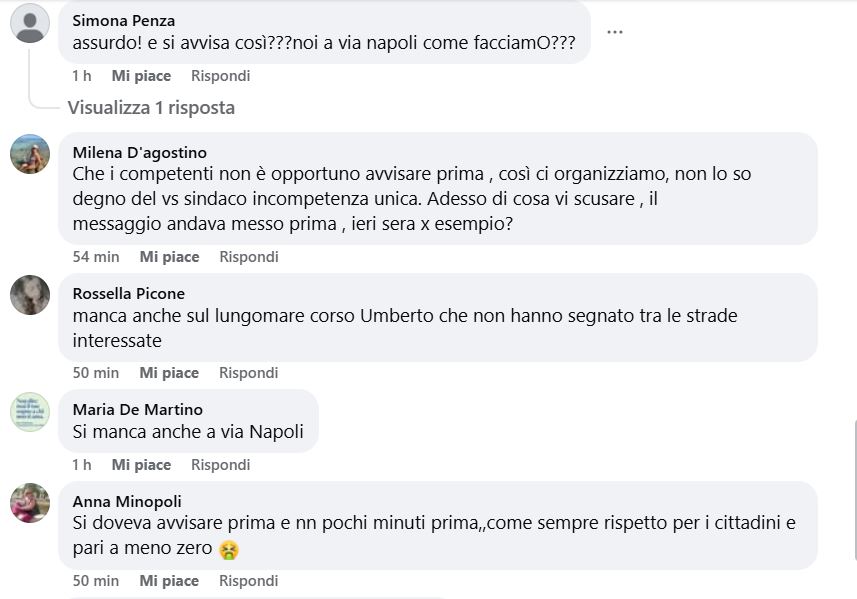Click Rispondi under Maria De Martino's comment

220,465
